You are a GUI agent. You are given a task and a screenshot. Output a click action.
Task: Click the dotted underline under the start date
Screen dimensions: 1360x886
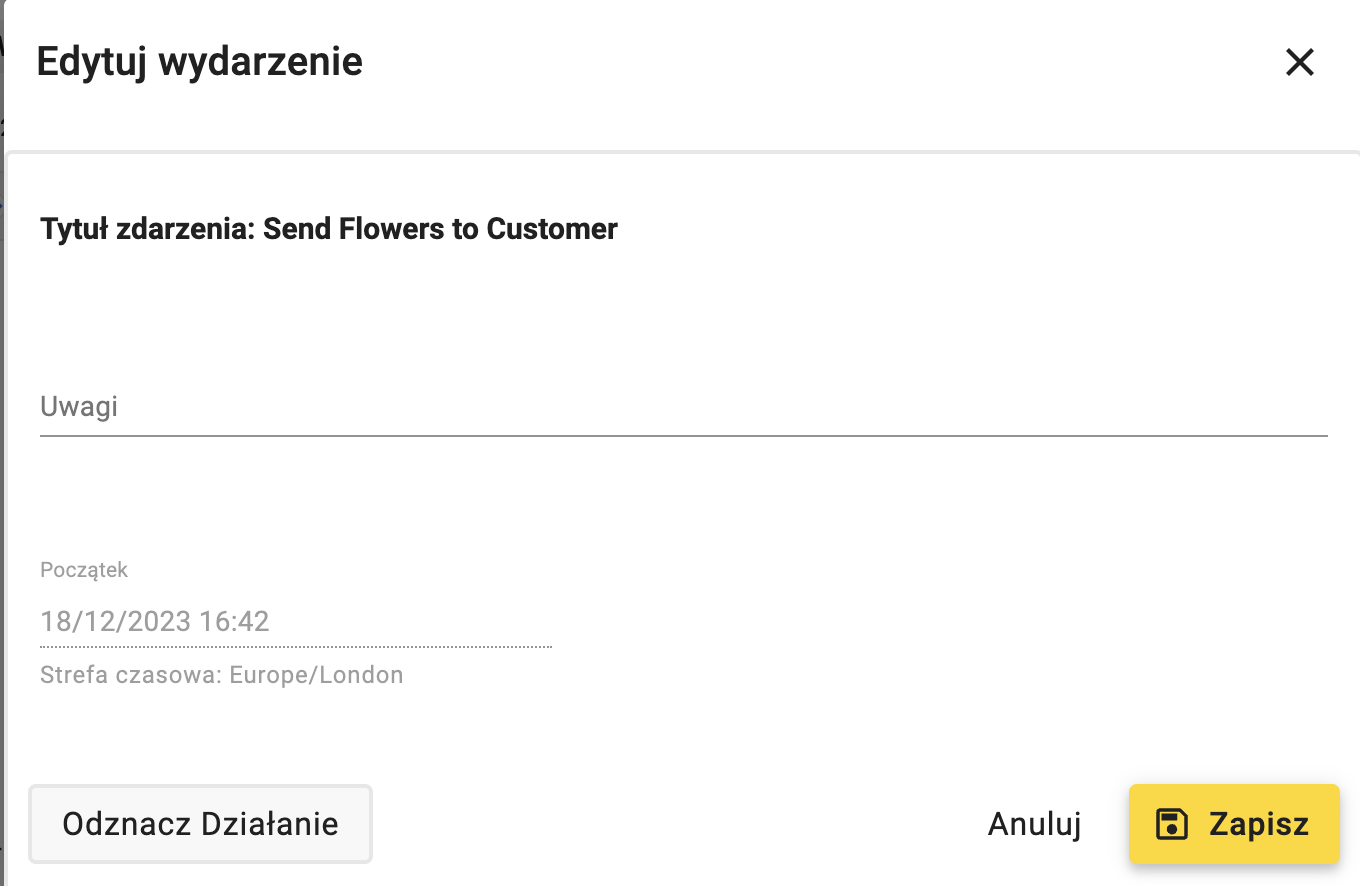click(296, 647)
